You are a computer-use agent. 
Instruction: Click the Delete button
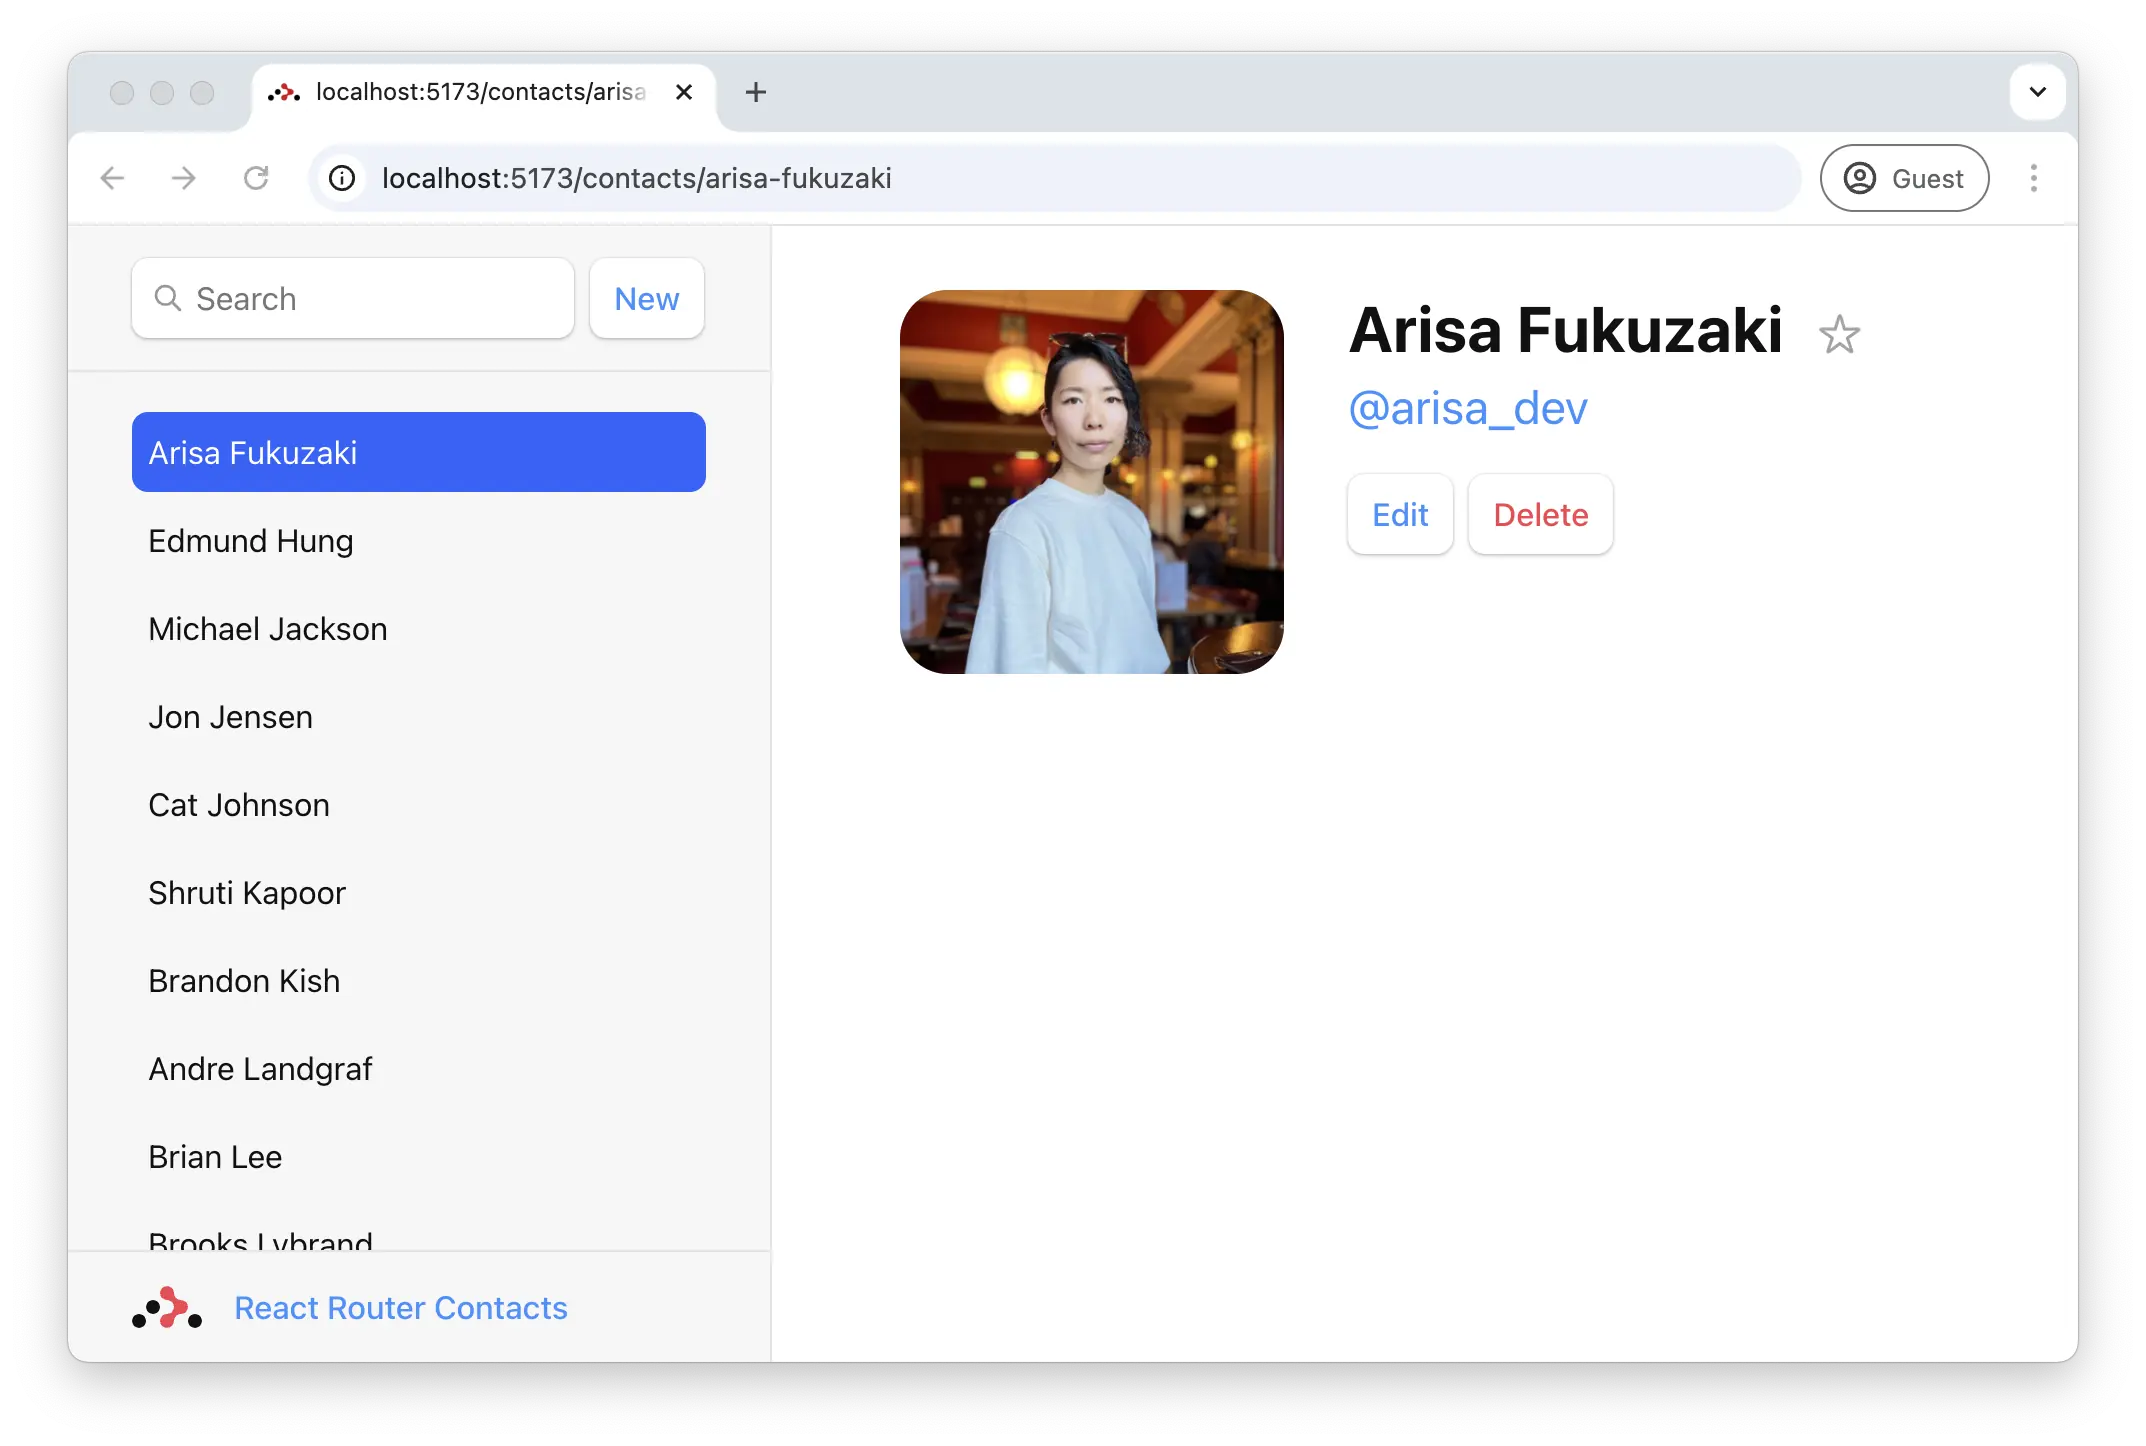[x=1540, y=514]
